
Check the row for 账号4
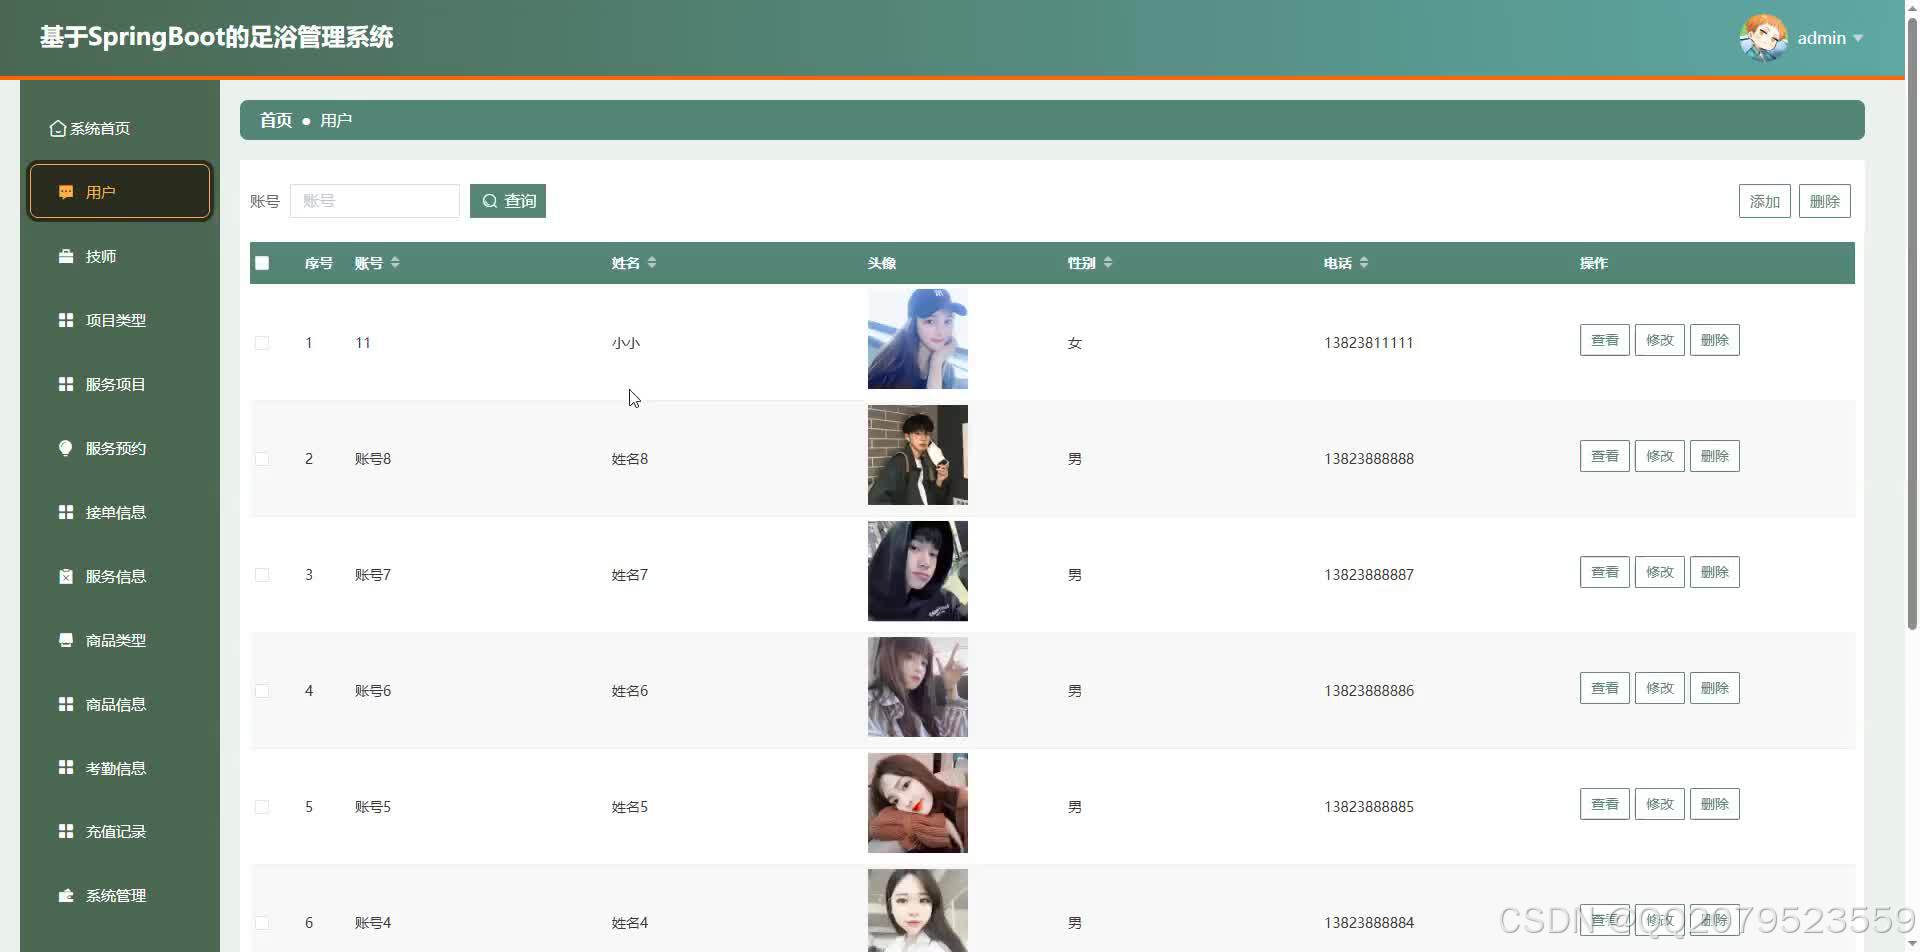(x=262, y=923)
